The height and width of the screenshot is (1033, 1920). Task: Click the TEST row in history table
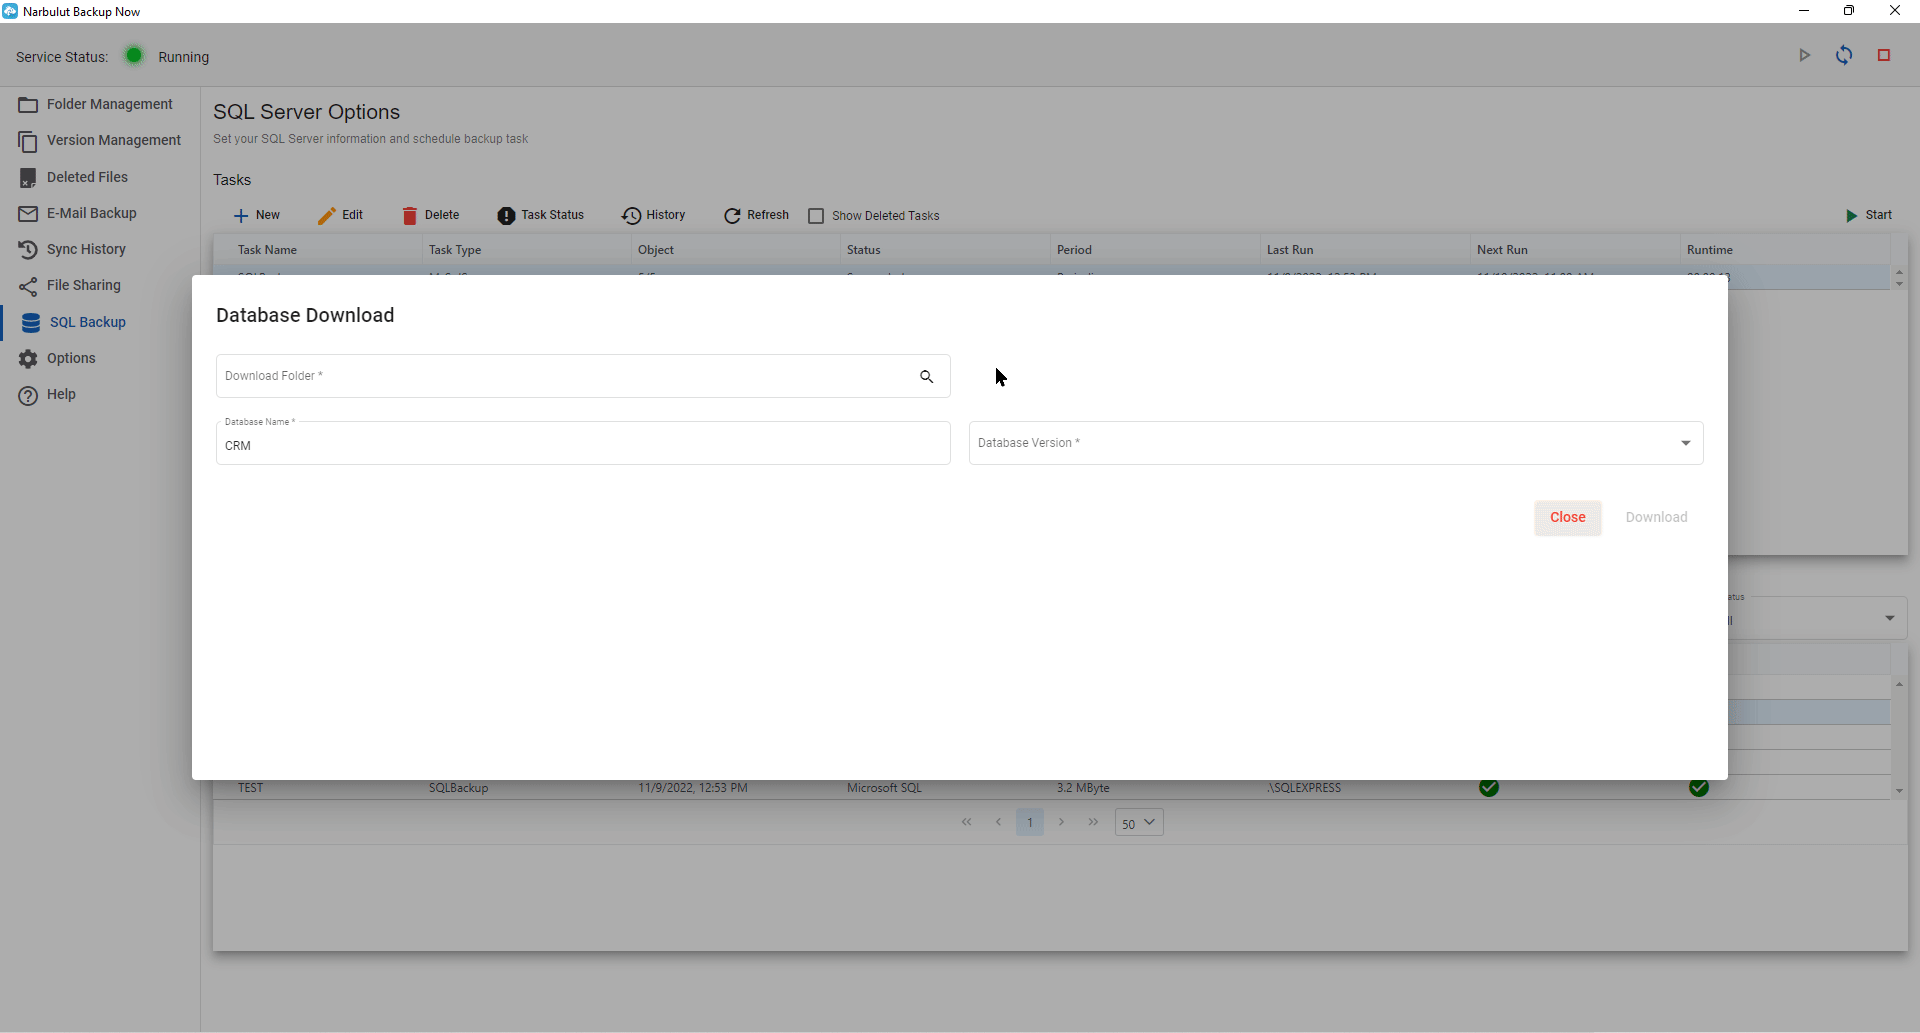pyautogui.click(x=1051, y=789)
